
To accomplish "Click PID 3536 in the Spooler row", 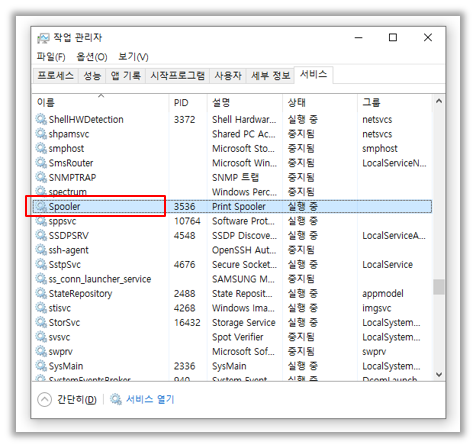I will click(x=184, y=207).
